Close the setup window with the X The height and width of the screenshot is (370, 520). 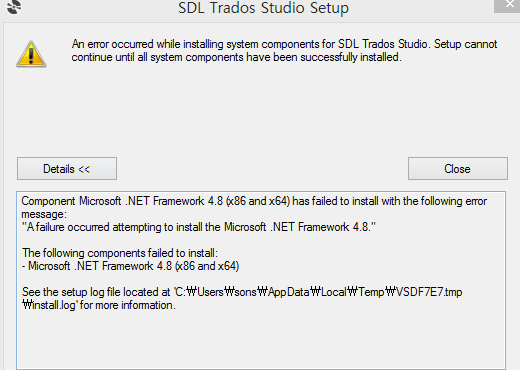[508, 5]
